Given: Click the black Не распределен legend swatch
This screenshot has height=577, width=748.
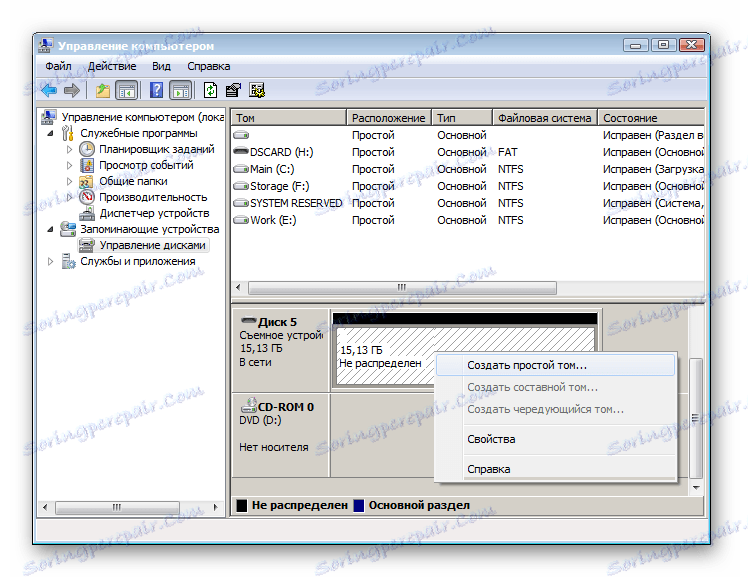Looking at the screenshot, I should pos(242,505).
